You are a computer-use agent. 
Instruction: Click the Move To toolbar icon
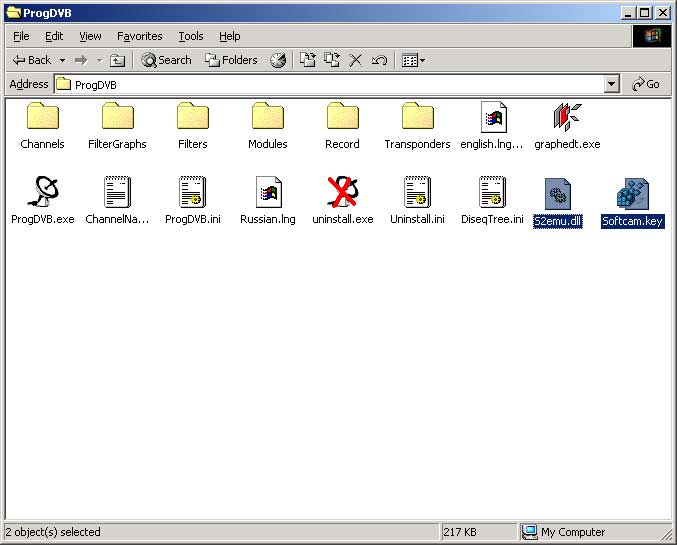tap(307, 60)
